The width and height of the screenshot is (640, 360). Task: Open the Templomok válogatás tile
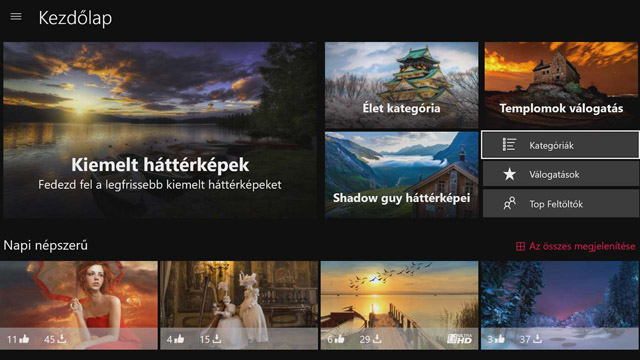pyautogui.click(x=561, y=85)
